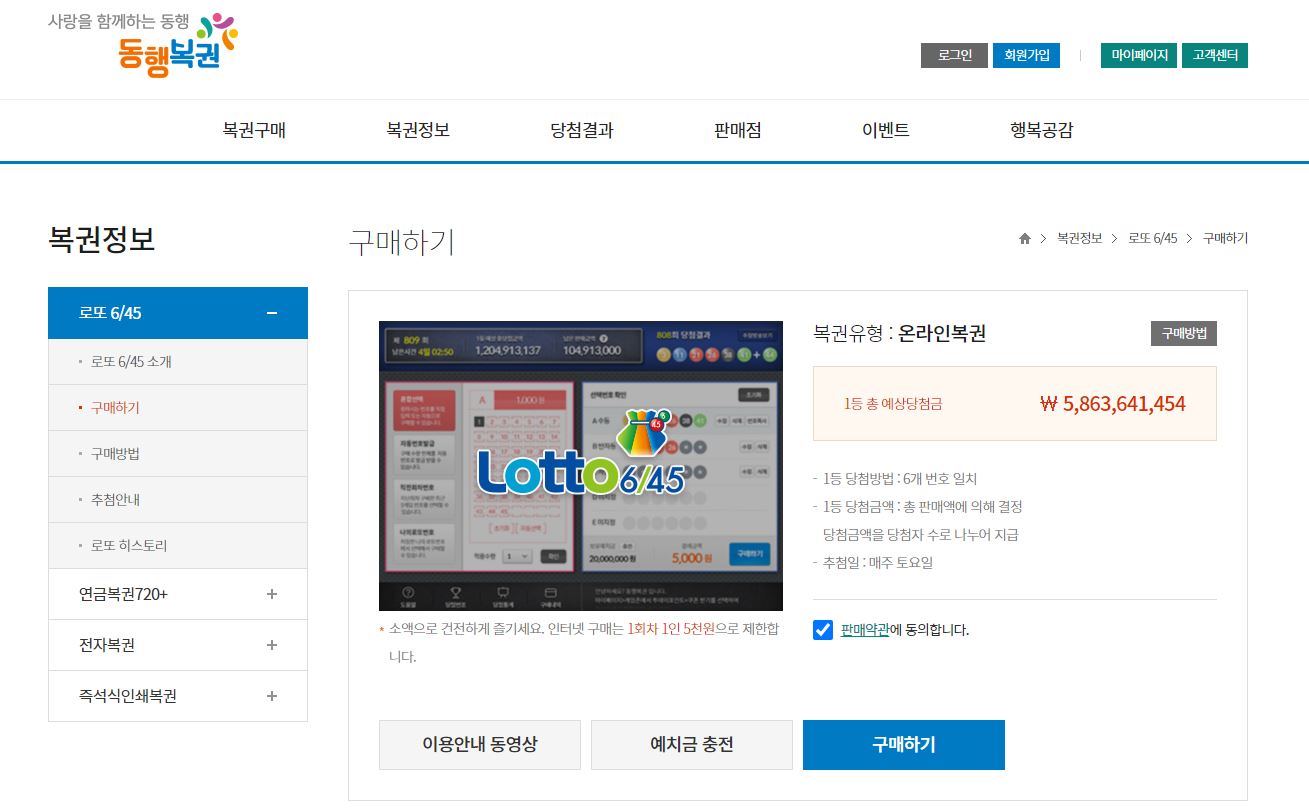This screenshot has height=809, width=1309.
Task: Click 구매하기 in the breadcrumb trail
Action: 1225,238
